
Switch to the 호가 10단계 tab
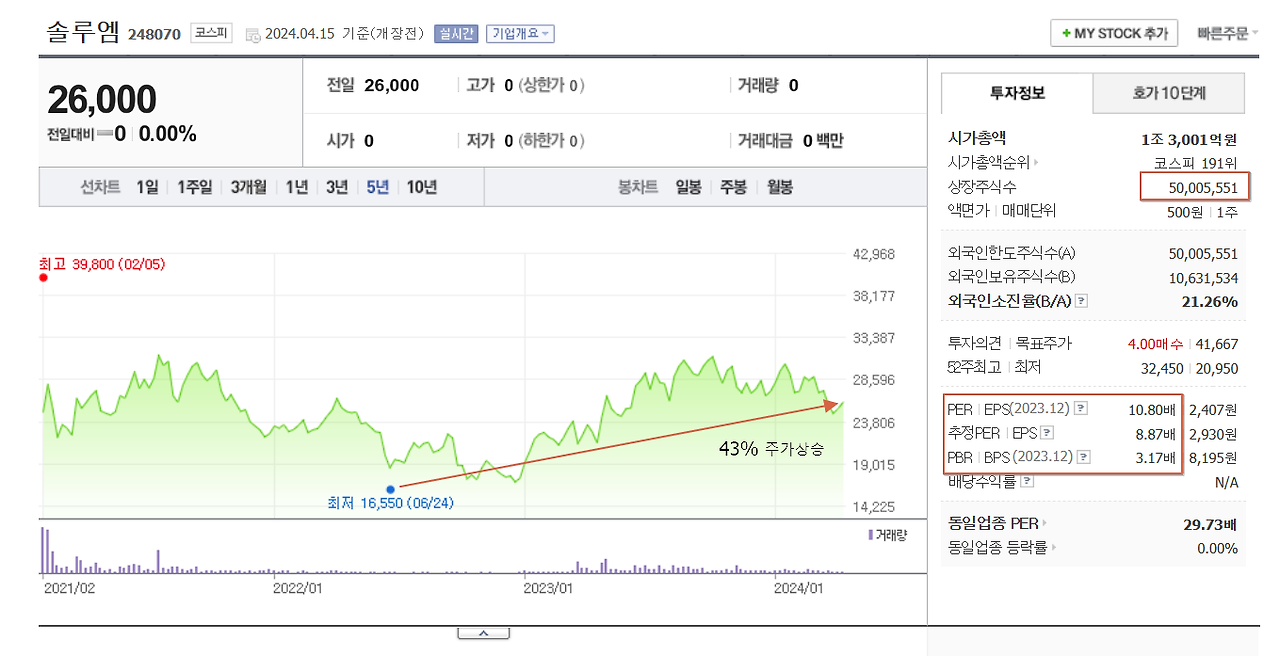click(1166, 92)
